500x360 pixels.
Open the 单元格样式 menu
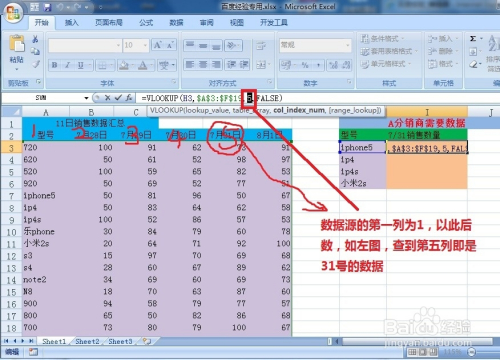pyautogui.click(x=386, y=63)
